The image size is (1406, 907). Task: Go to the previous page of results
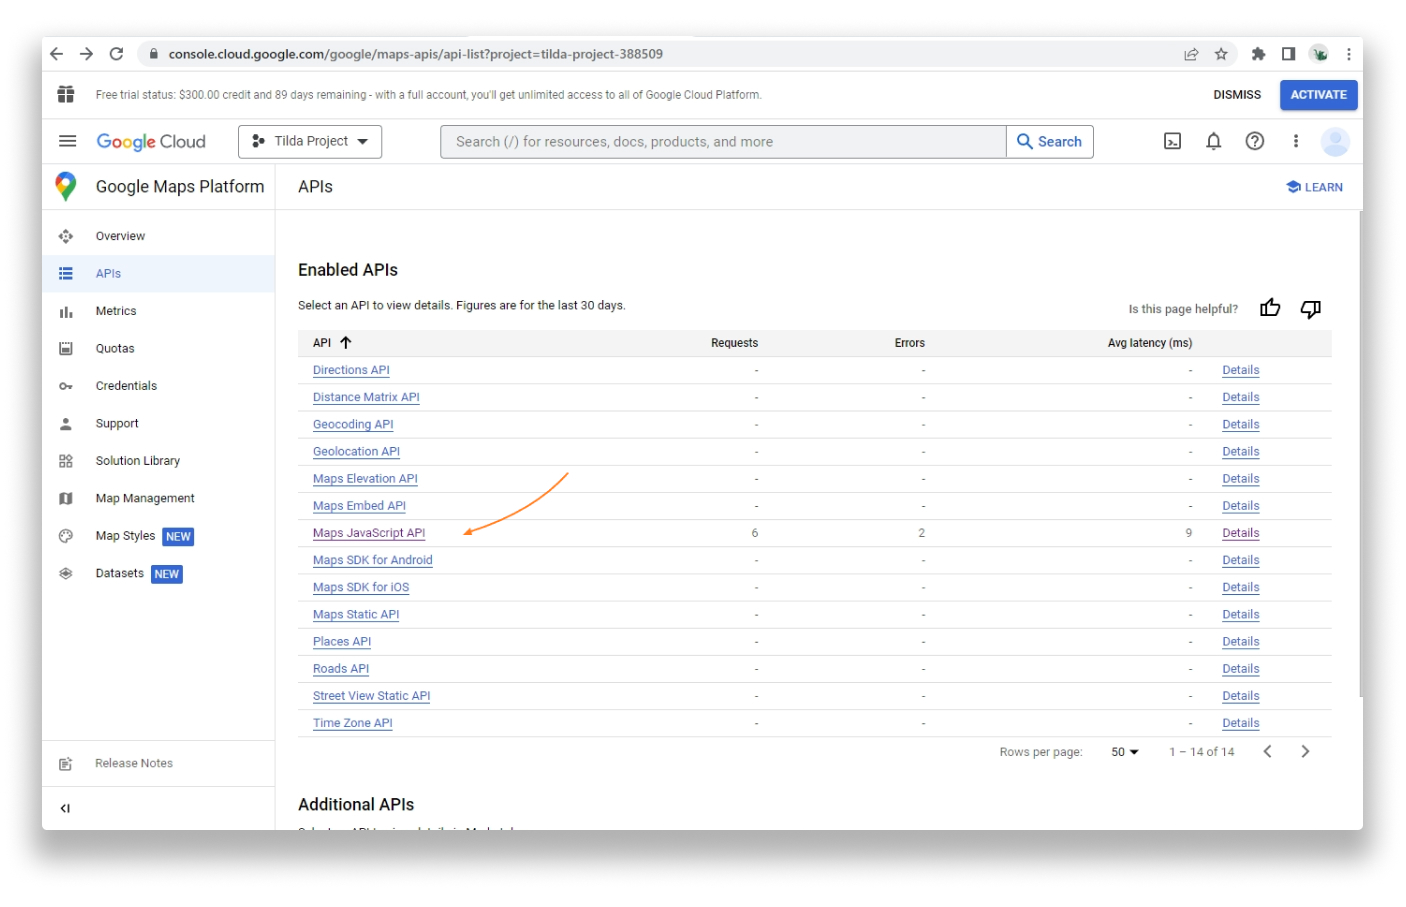click(x=1267, y=751)
